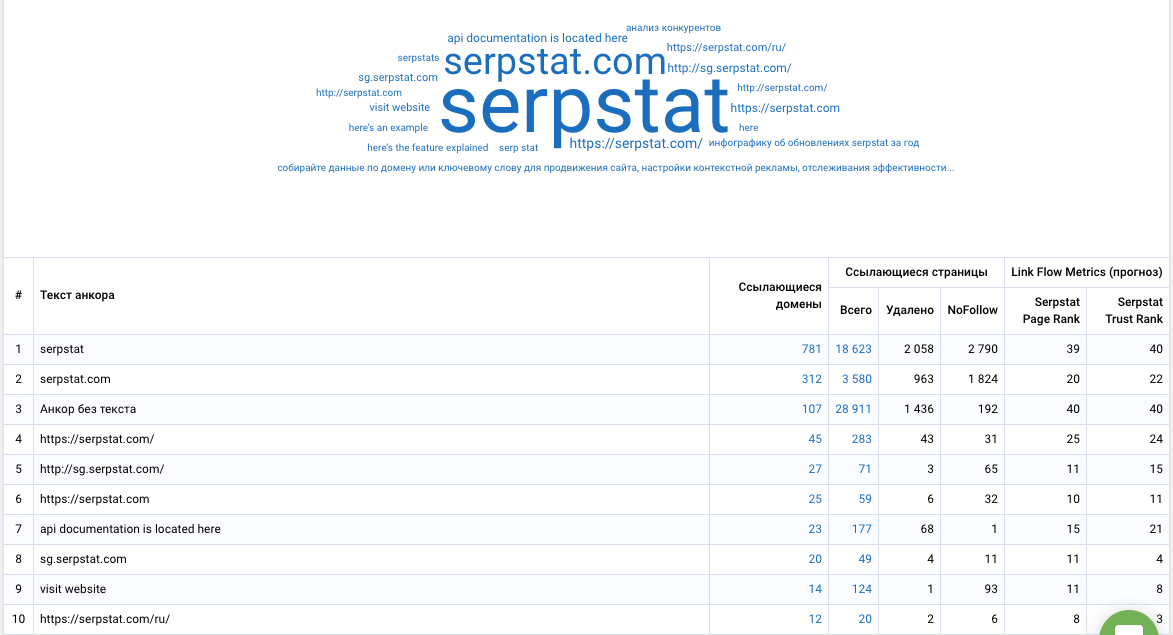This screenshot has width=1173, height=635.
Task: Click the 'NoFollow' column header
Action: point(973,310)
